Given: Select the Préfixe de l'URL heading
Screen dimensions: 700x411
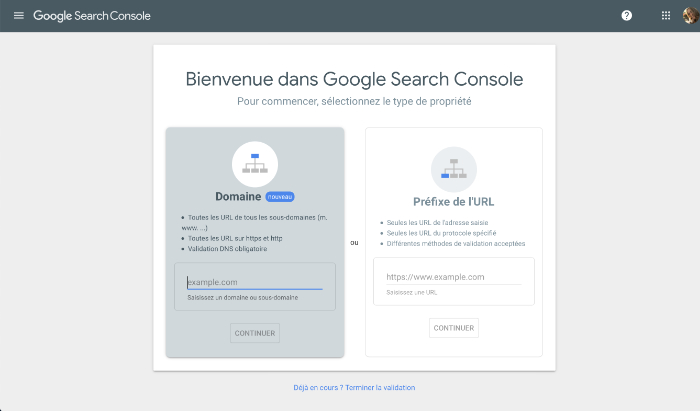Looking at the screenshot, I should 453,201.
